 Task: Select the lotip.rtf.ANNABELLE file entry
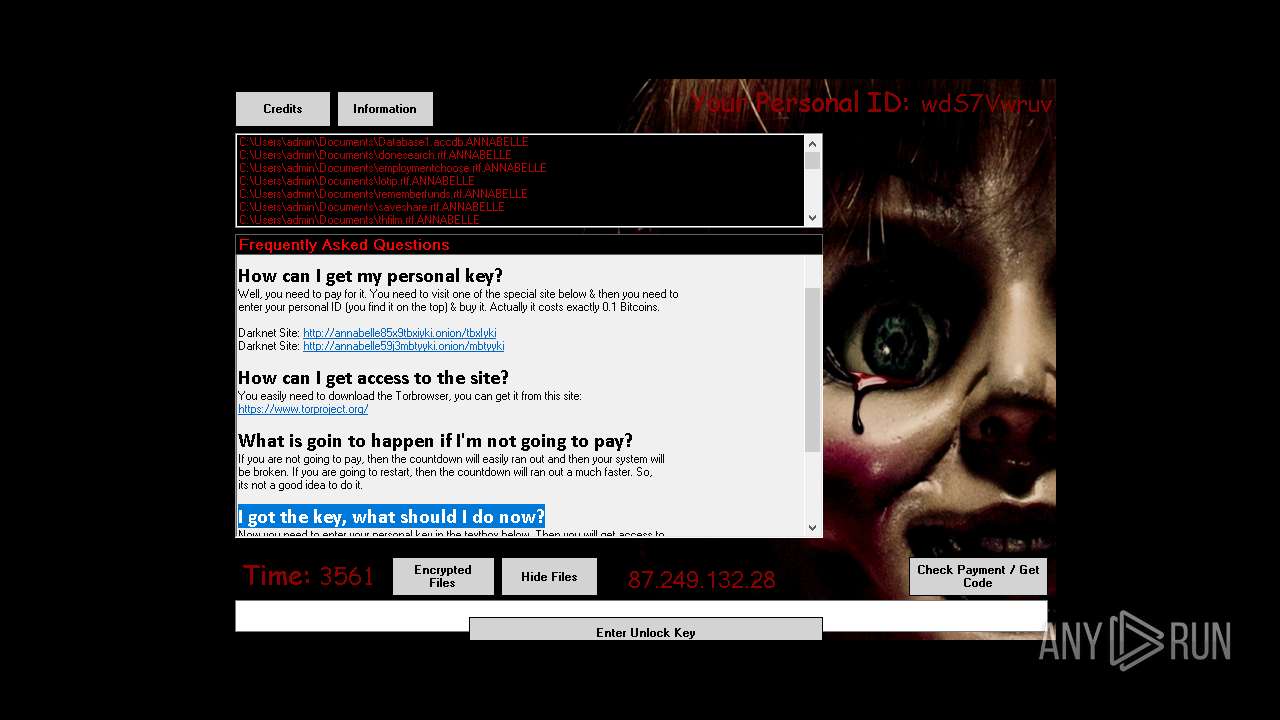[357, 181]
